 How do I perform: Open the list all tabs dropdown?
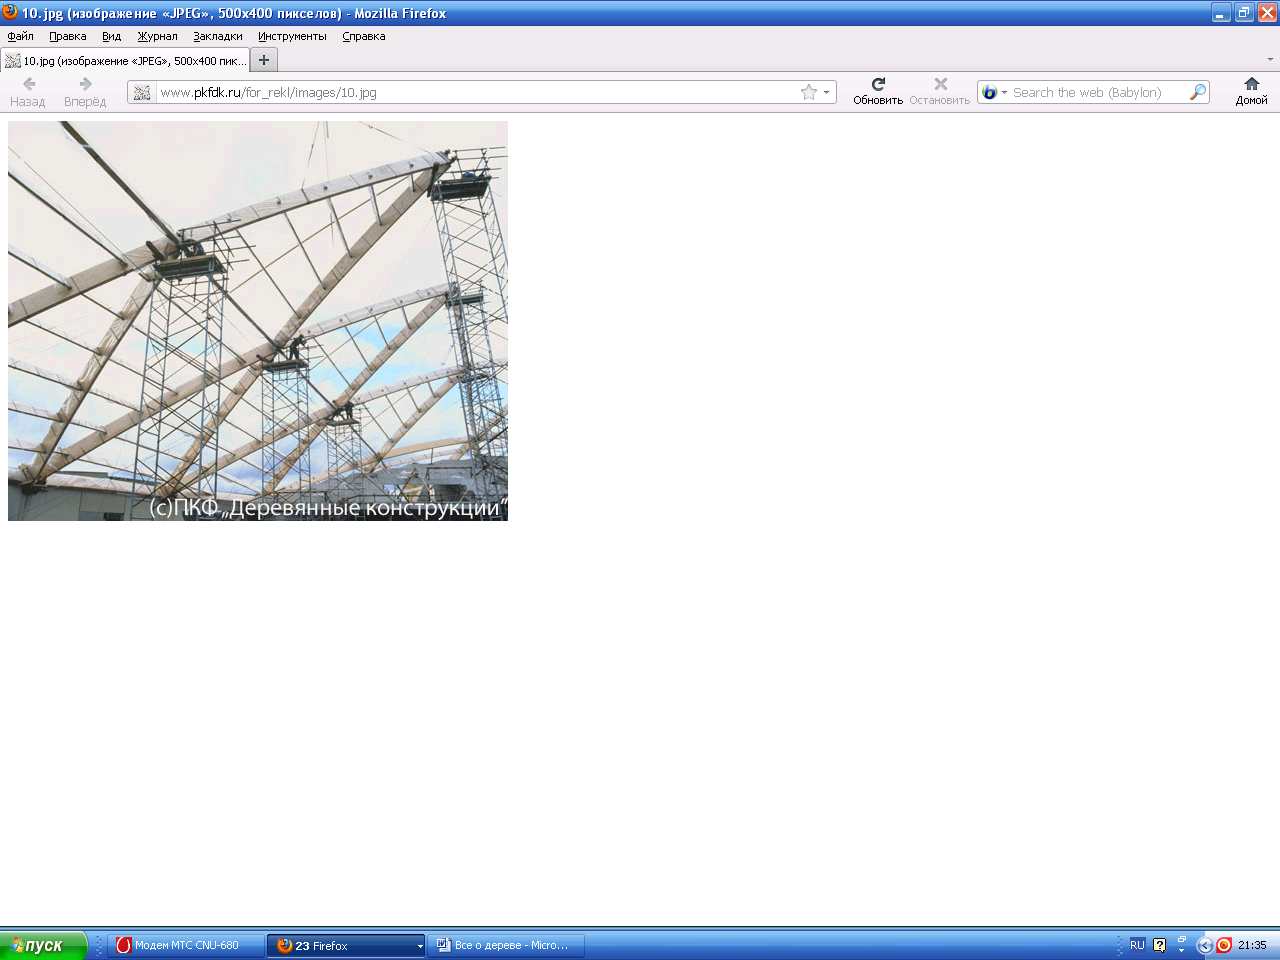tap(1270, 60)
